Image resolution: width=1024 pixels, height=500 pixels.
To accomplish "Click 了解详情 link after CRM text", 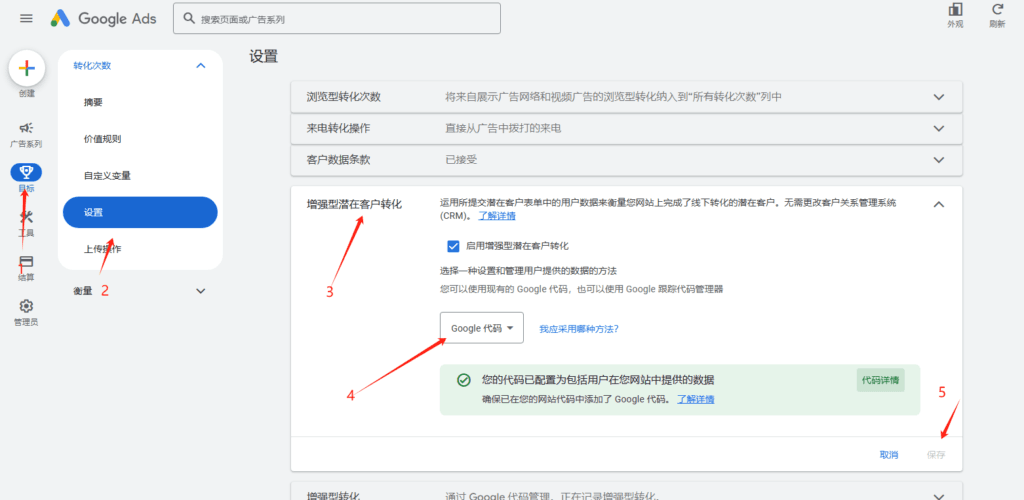I will pyautogui.click(x=497, y=216).
